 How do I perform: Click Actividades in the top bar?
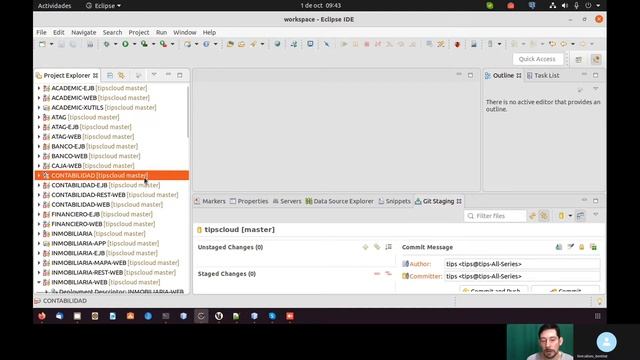pyautogui.click(x=54, y=6)
